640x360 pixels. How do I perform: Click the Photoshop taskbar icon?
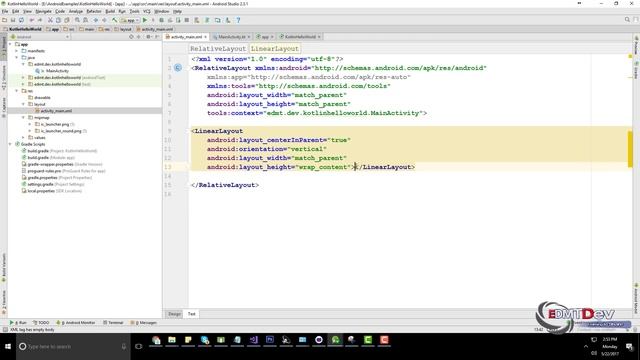click(270, 340)
